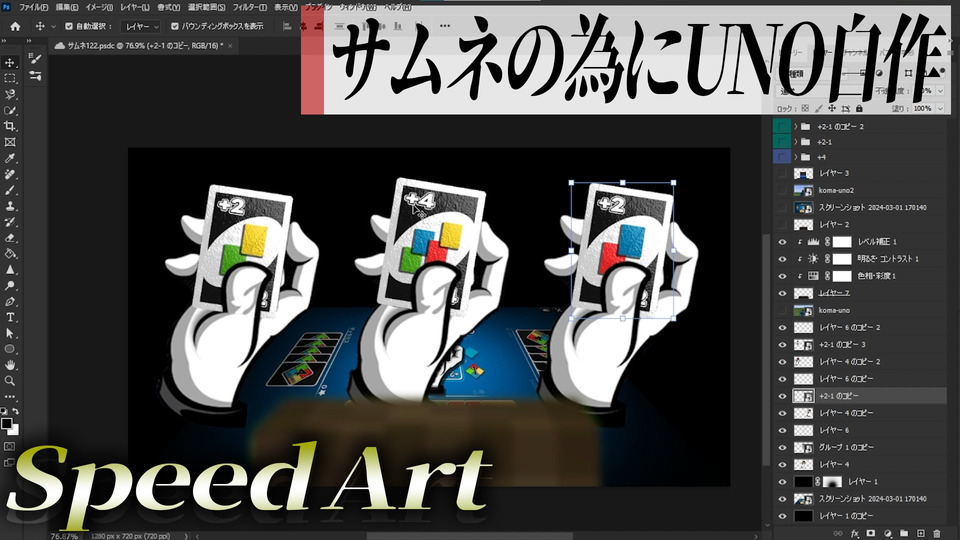Image resolution: width=960 pixels, height=540 pixels.
Task: Add a layer mask from panel bottom
Action: click(x=871, y=533)
